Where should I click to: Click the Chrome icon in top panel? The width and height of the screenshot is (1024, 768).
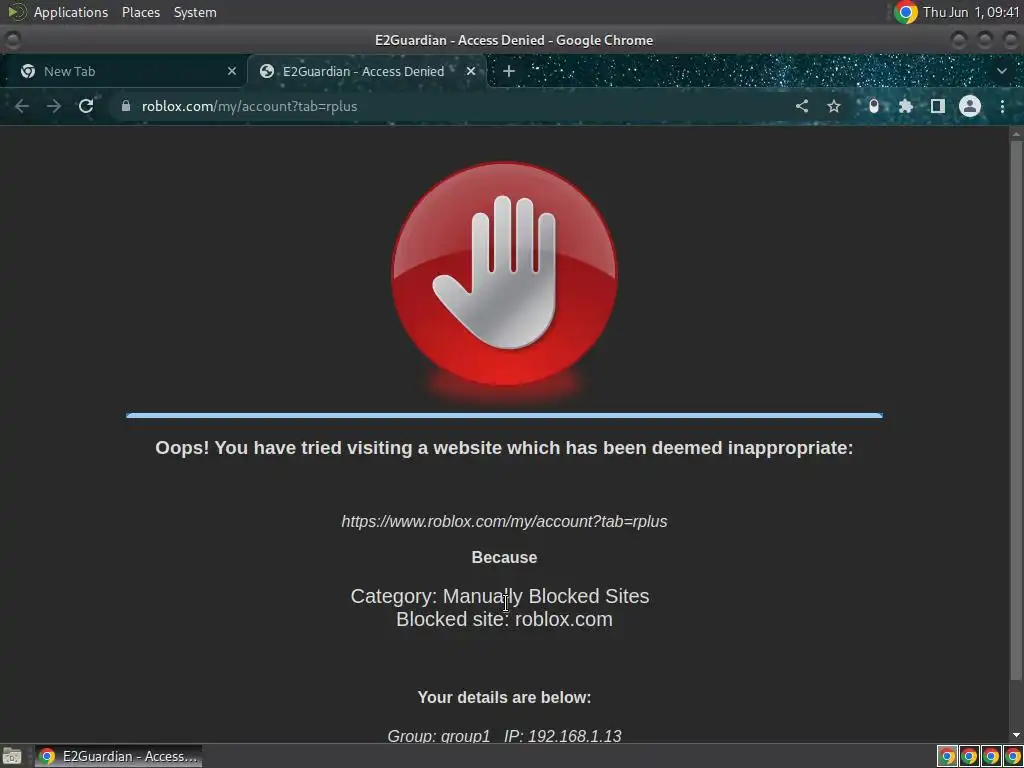[905, 12]
